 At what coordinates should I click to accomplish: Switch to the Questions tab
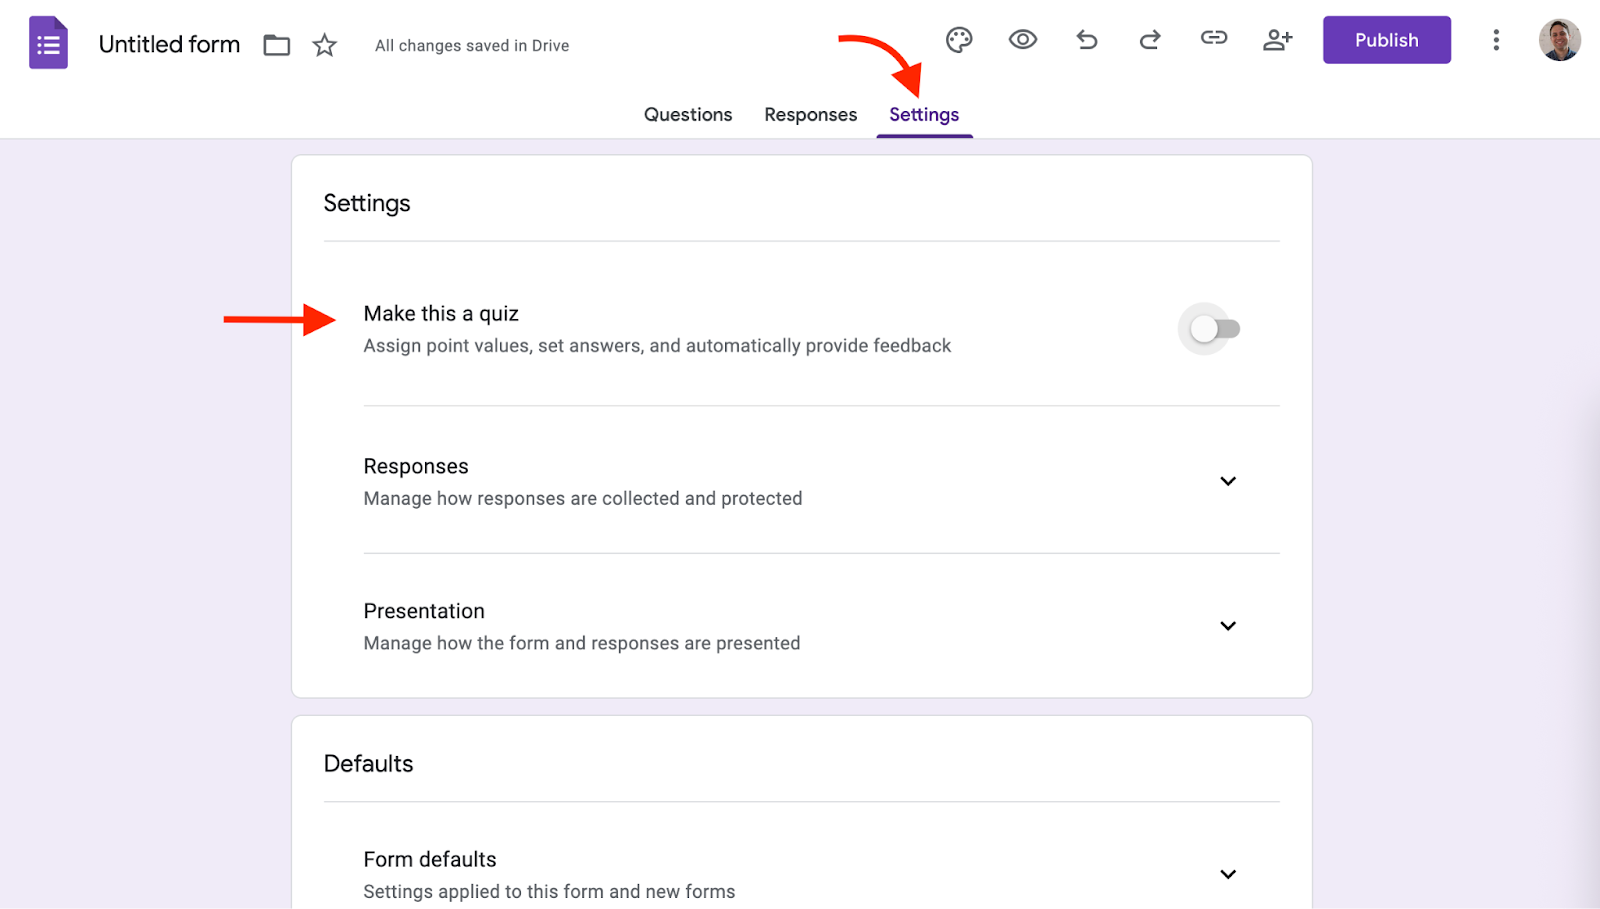tap(688, 115)
